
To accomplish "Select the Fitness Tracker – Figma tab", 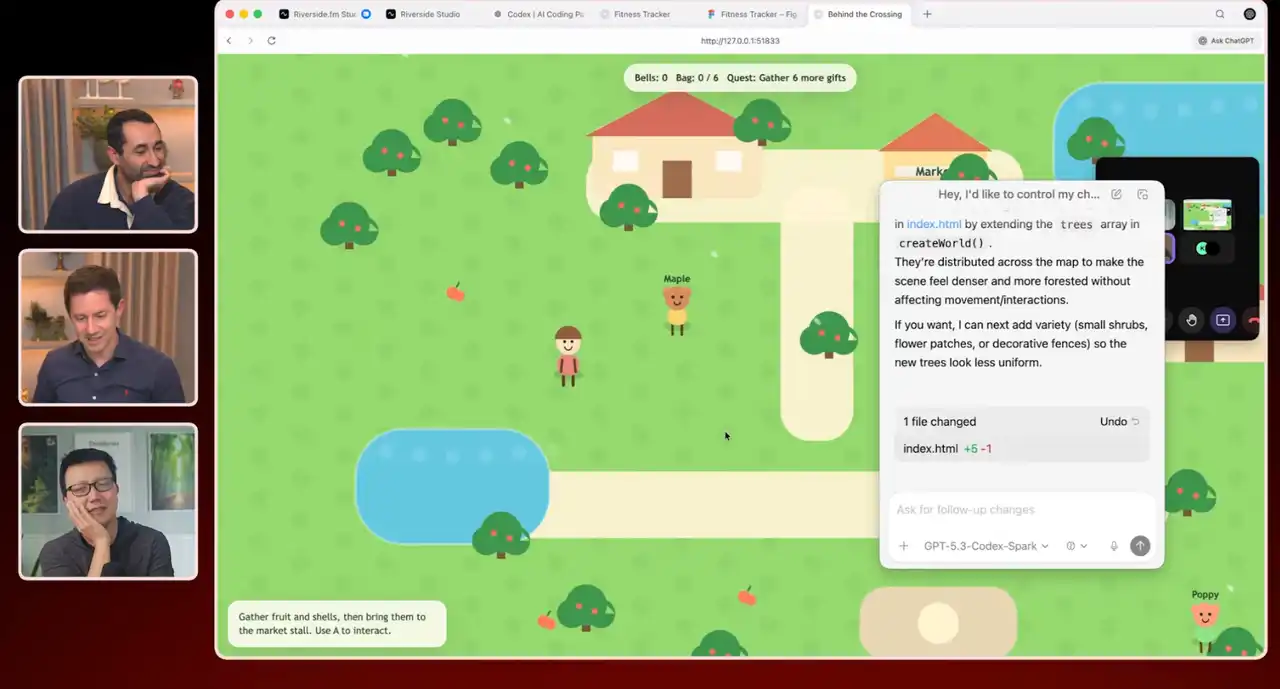I will pos(757,14).
